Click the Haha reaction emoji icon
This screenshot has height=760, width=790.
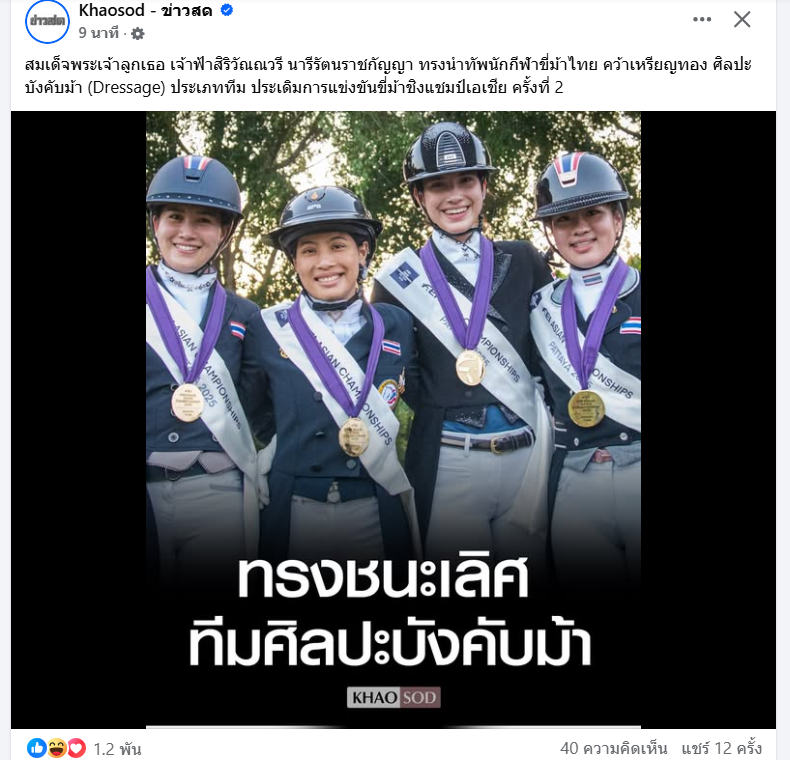click(57, 748)
